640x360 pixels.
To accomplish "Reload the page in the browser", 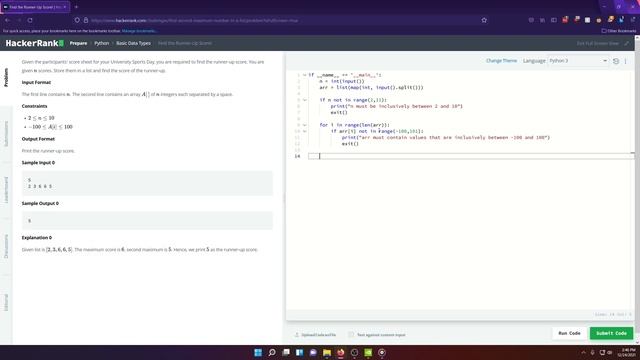I will click(30, 20).
